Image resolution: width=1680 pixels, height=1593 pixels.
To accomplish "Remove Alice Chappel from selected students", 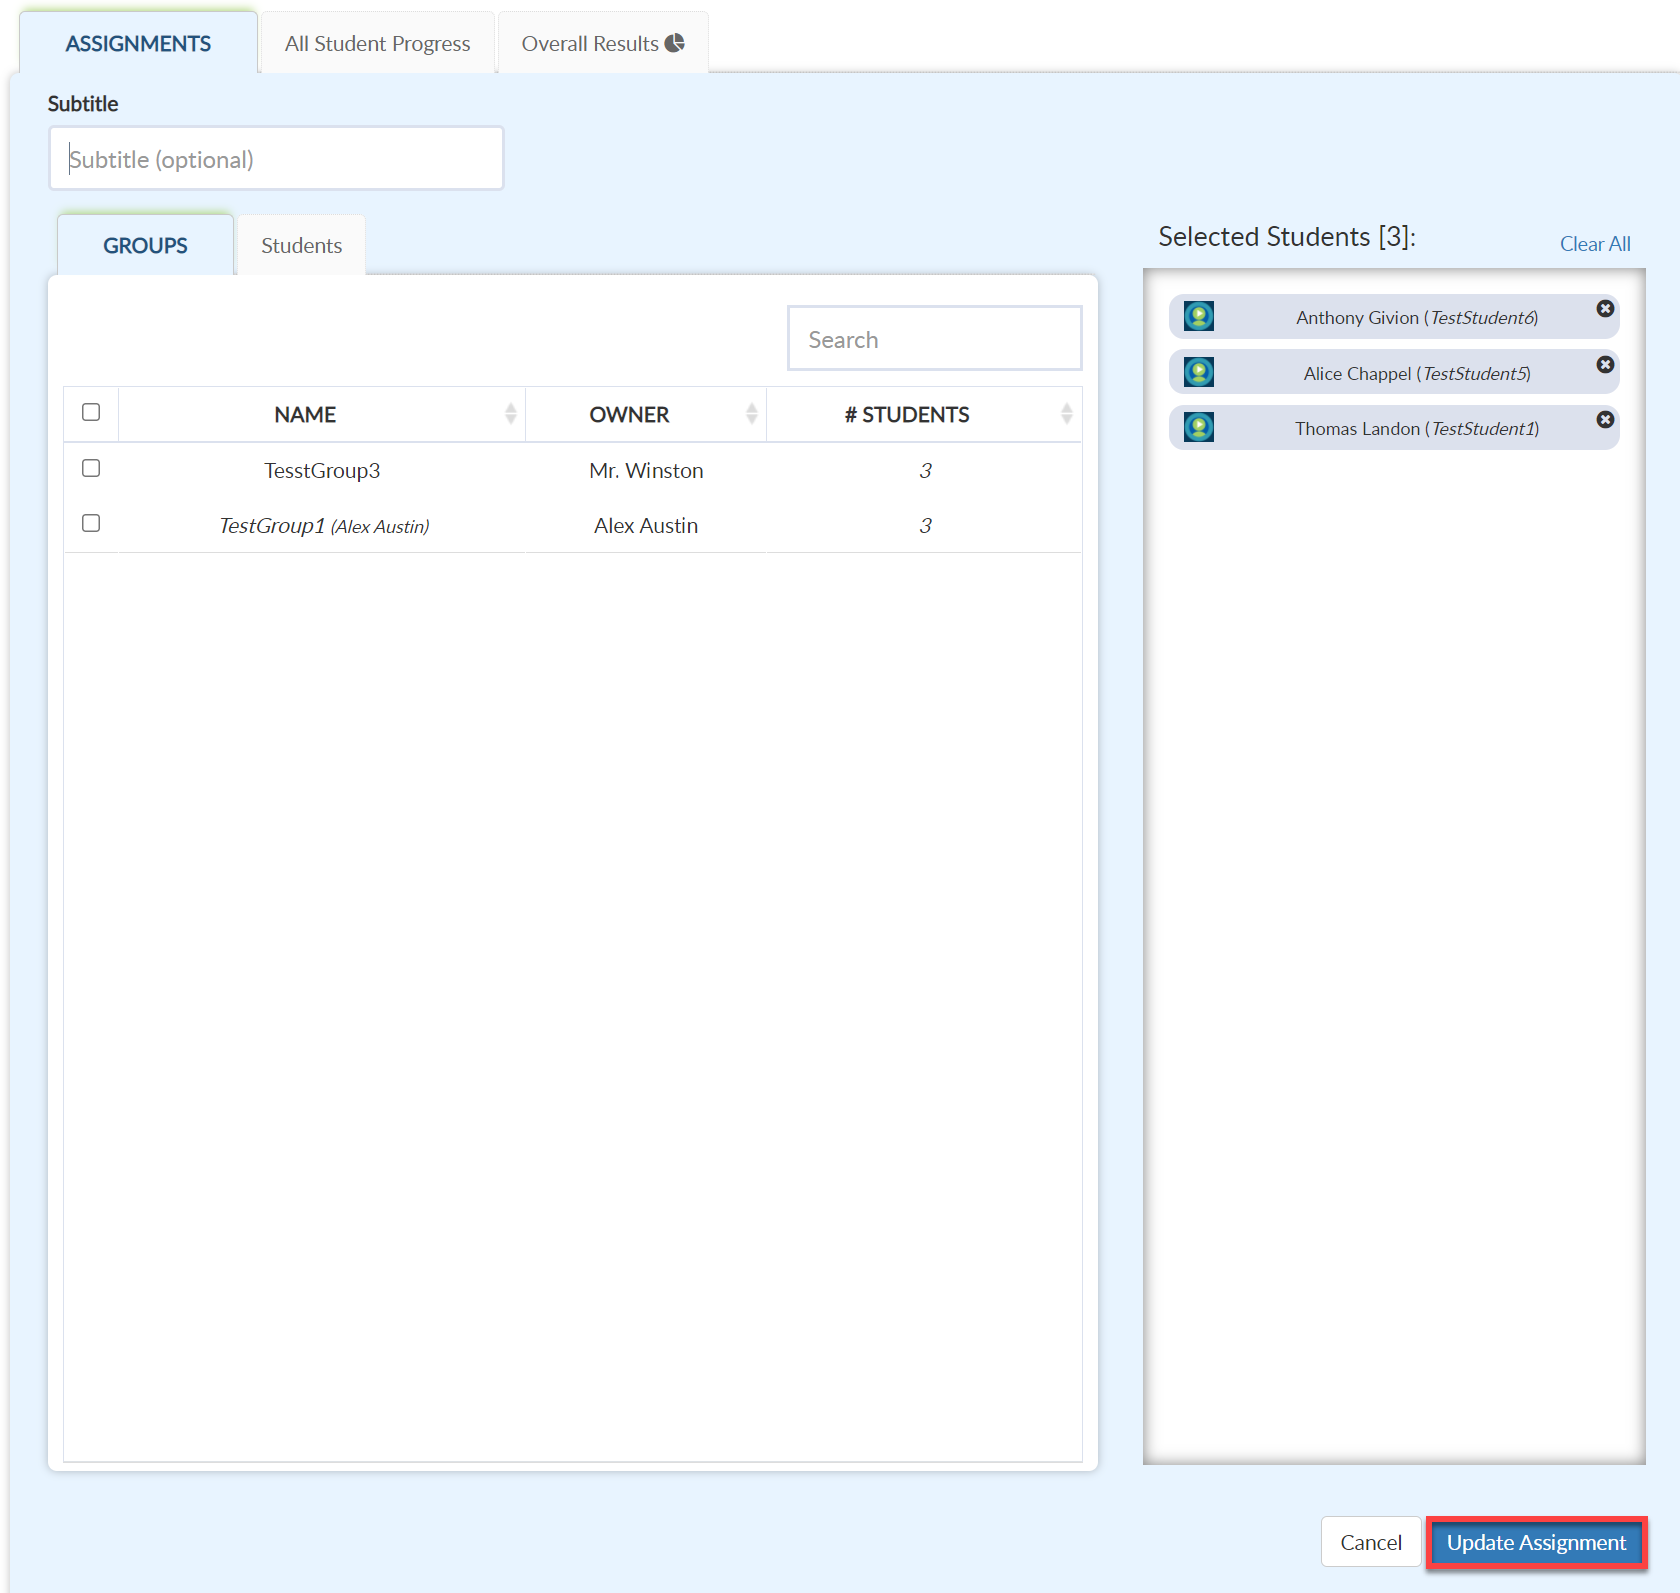I will (x=1605, y=365).
